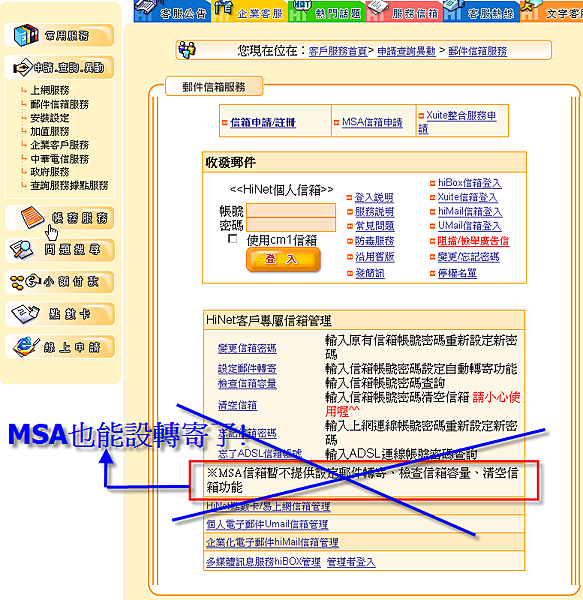The width and height of the screenshot is (583, 600).
Task: Click the IE icon for 線上申請
Action: (x=26, y=347)
